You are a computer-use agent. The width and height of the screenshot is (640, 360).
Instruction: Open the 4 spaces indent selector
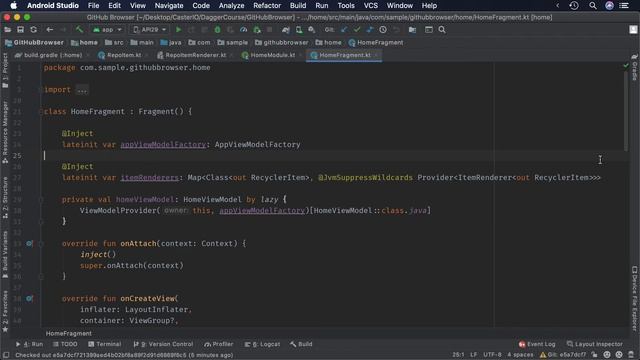pos(520,355)
